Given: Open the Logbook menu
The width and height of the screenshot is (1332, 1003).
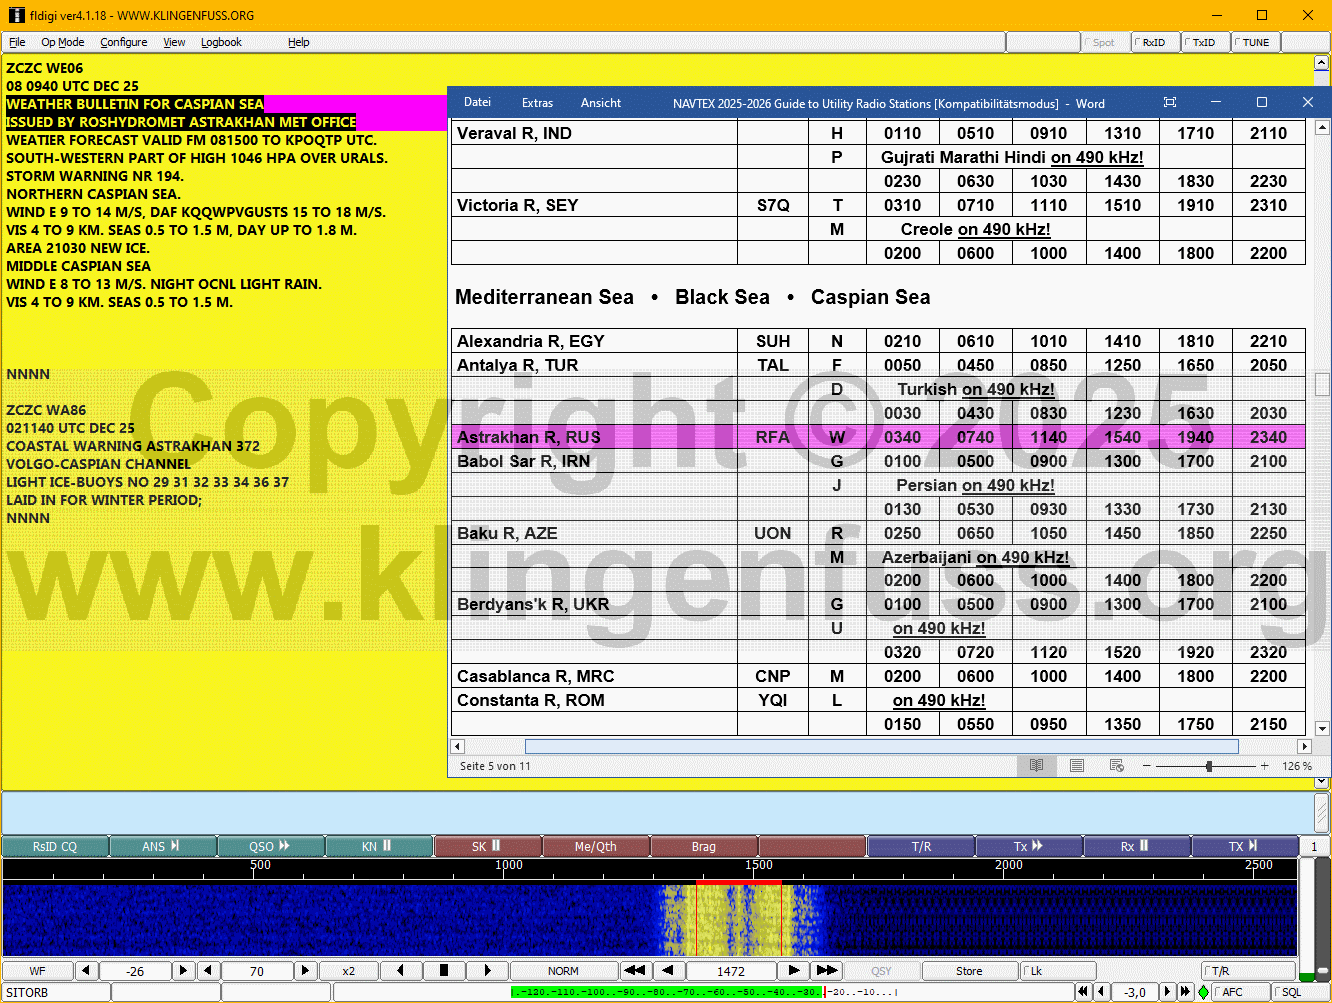Looking at the screenshot, I should click(x=221, y=42).
